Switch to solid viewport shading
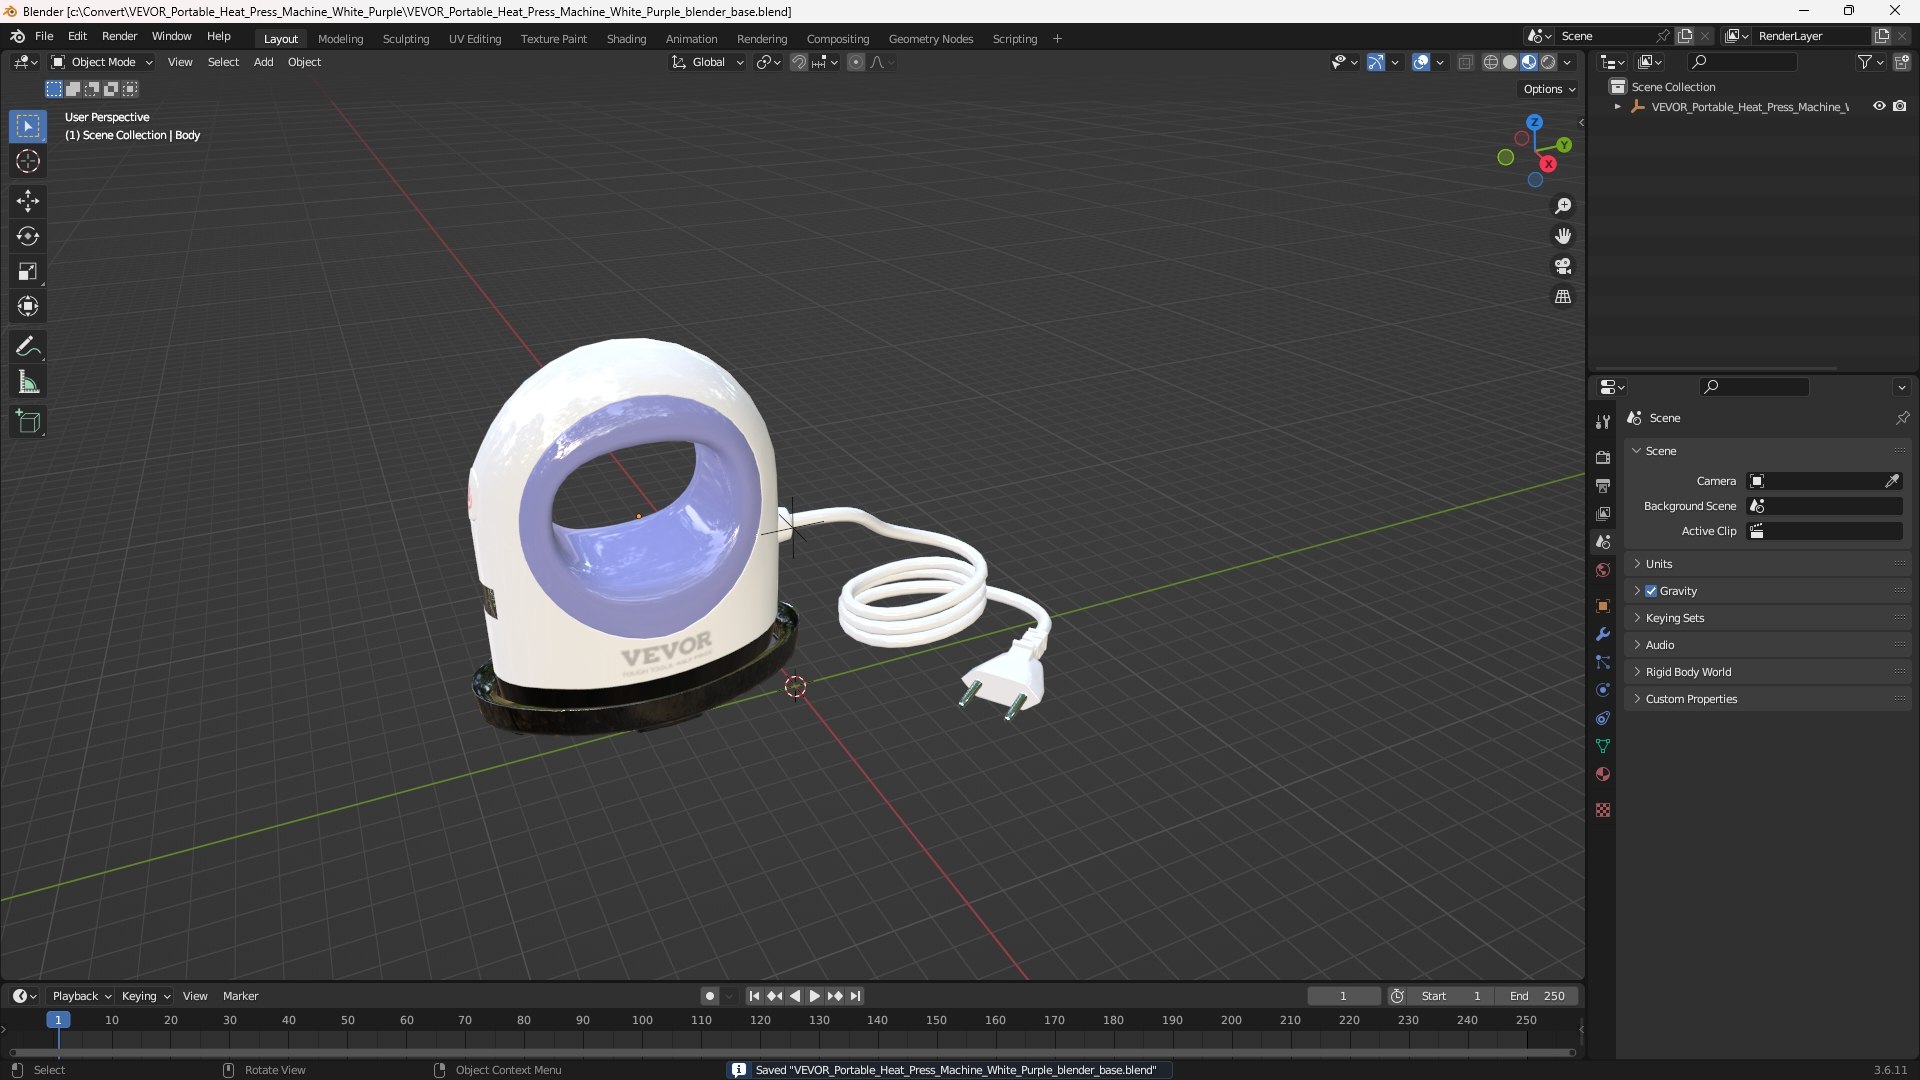Viewport: 1920px width, 1080px height. click(x=1510, y=62)
